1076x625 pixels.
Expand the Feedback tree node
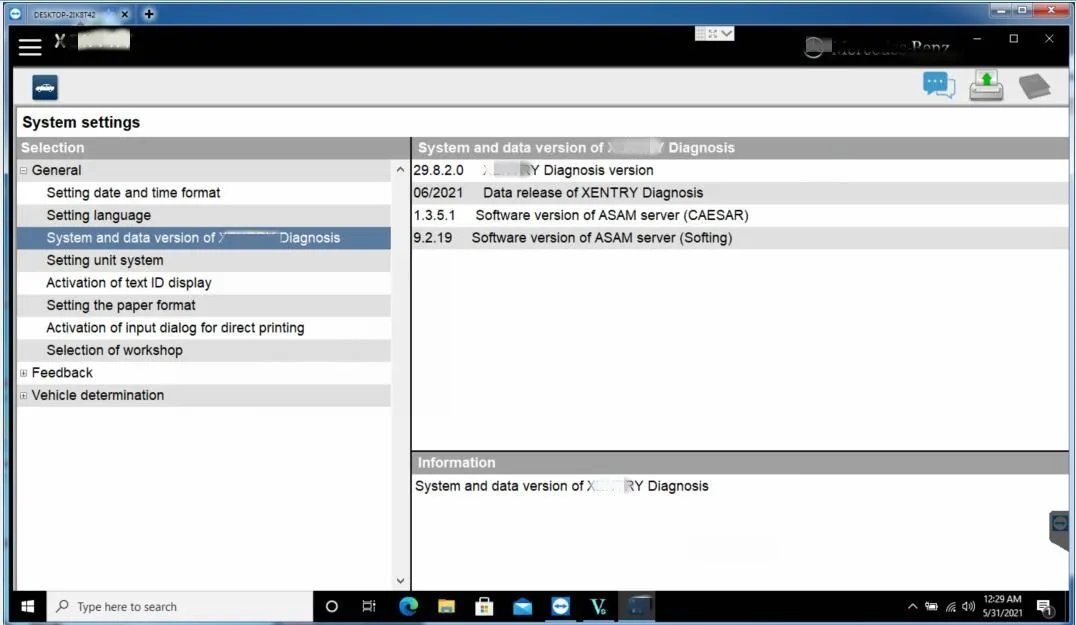24,373
